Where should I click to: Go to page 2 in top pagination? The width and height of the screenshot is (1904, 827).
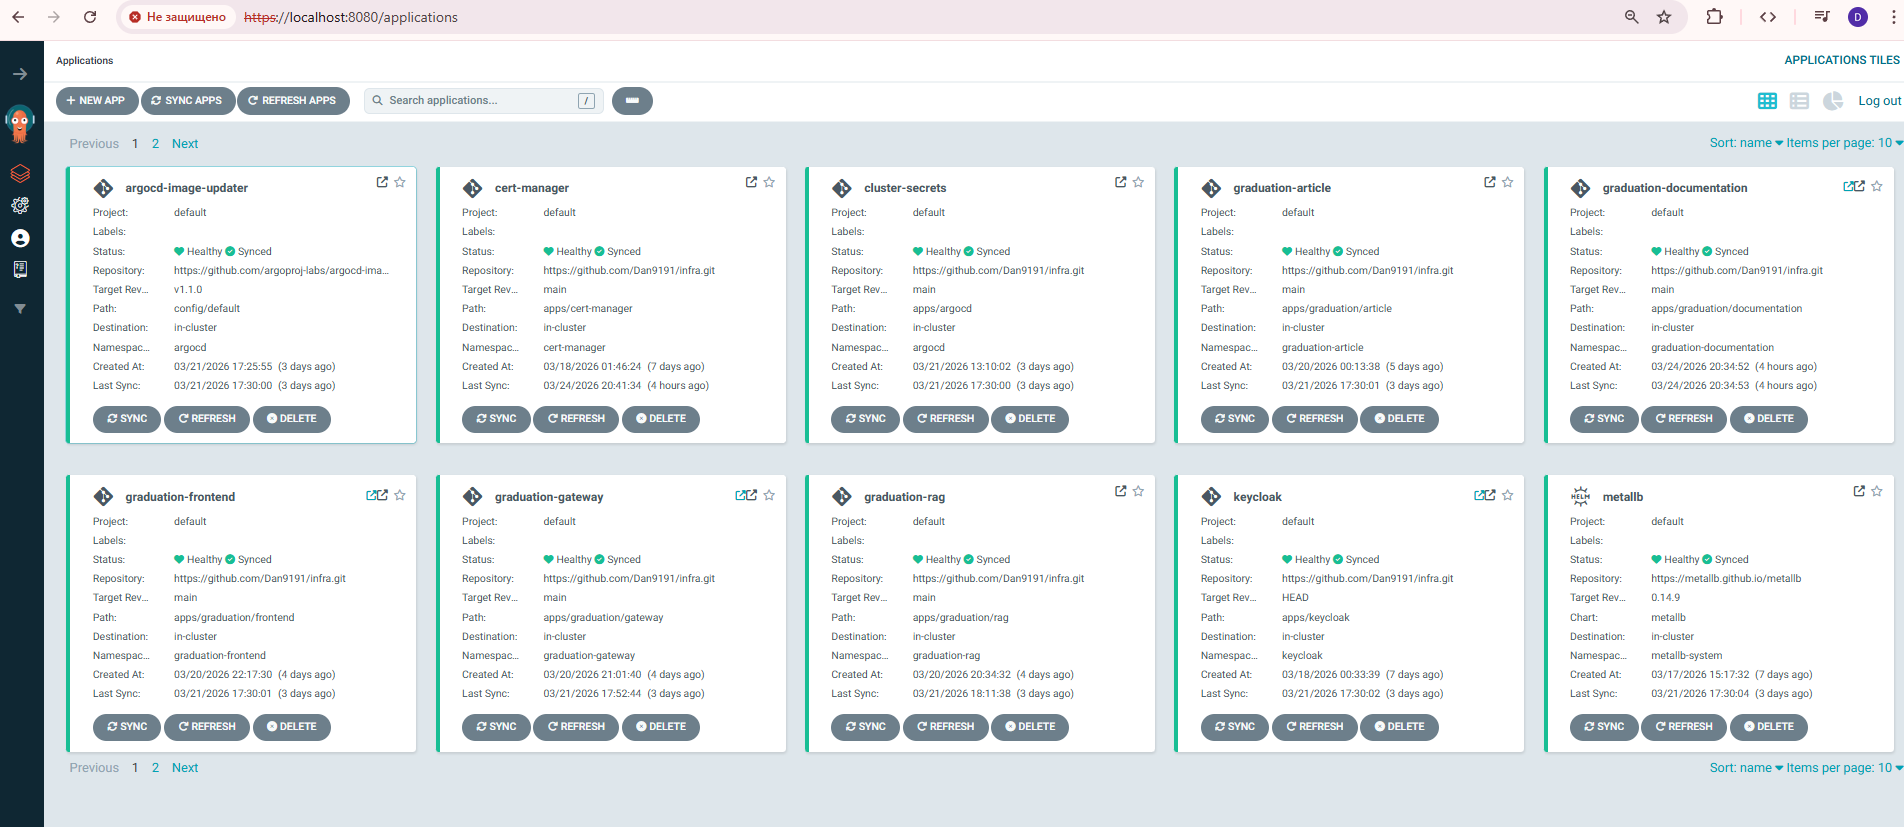155,144
